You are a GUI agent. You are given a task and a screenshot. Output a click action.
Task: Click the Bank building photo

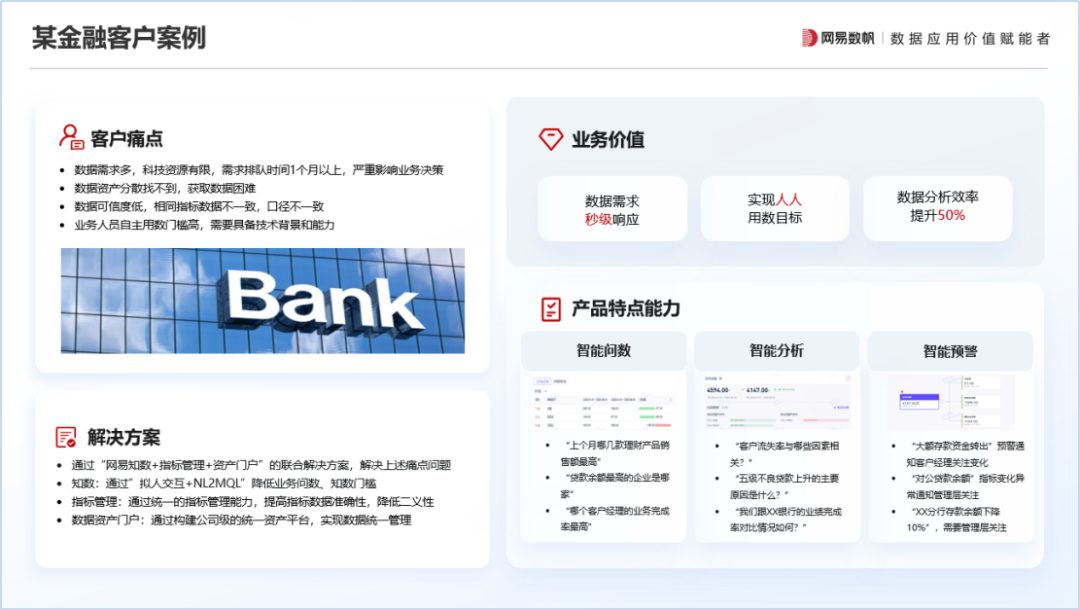click(x=262, y=300)
